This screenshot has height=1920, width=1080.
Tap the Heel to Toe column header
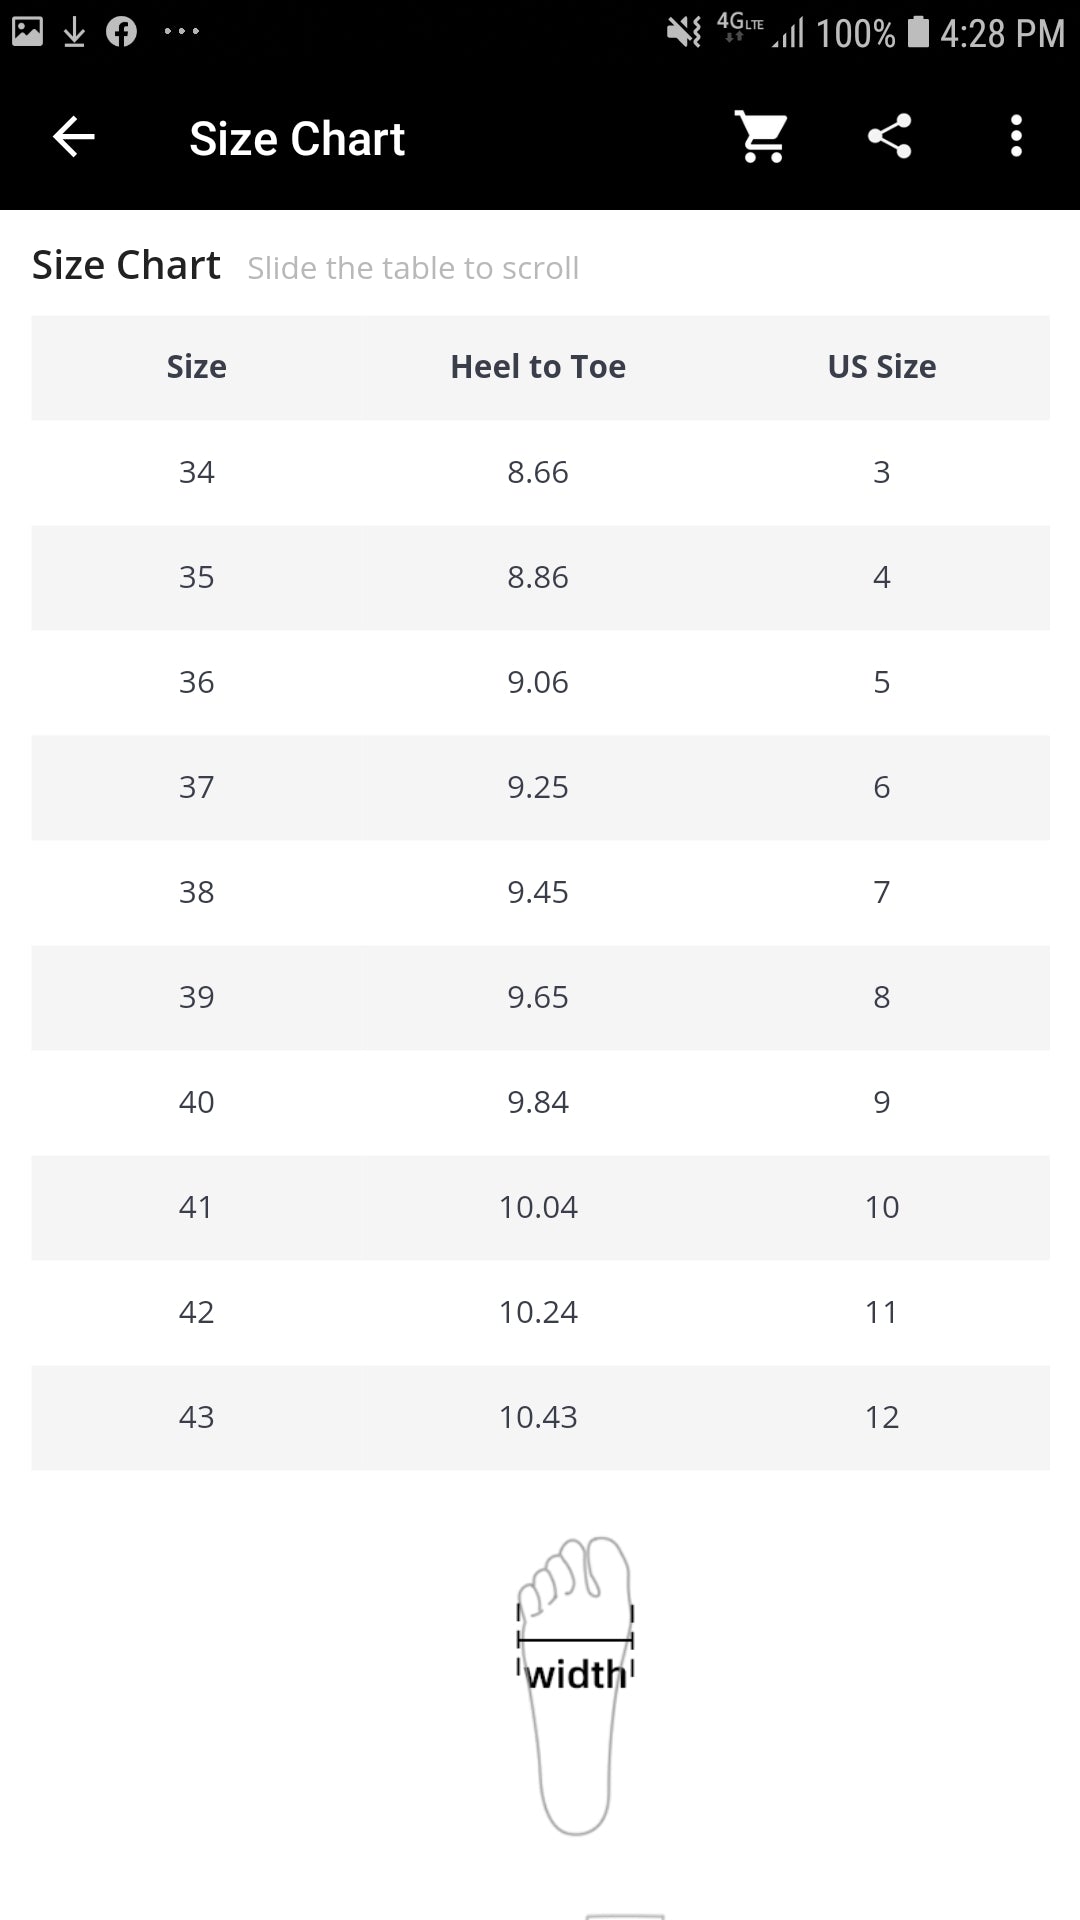click(538, 367)
